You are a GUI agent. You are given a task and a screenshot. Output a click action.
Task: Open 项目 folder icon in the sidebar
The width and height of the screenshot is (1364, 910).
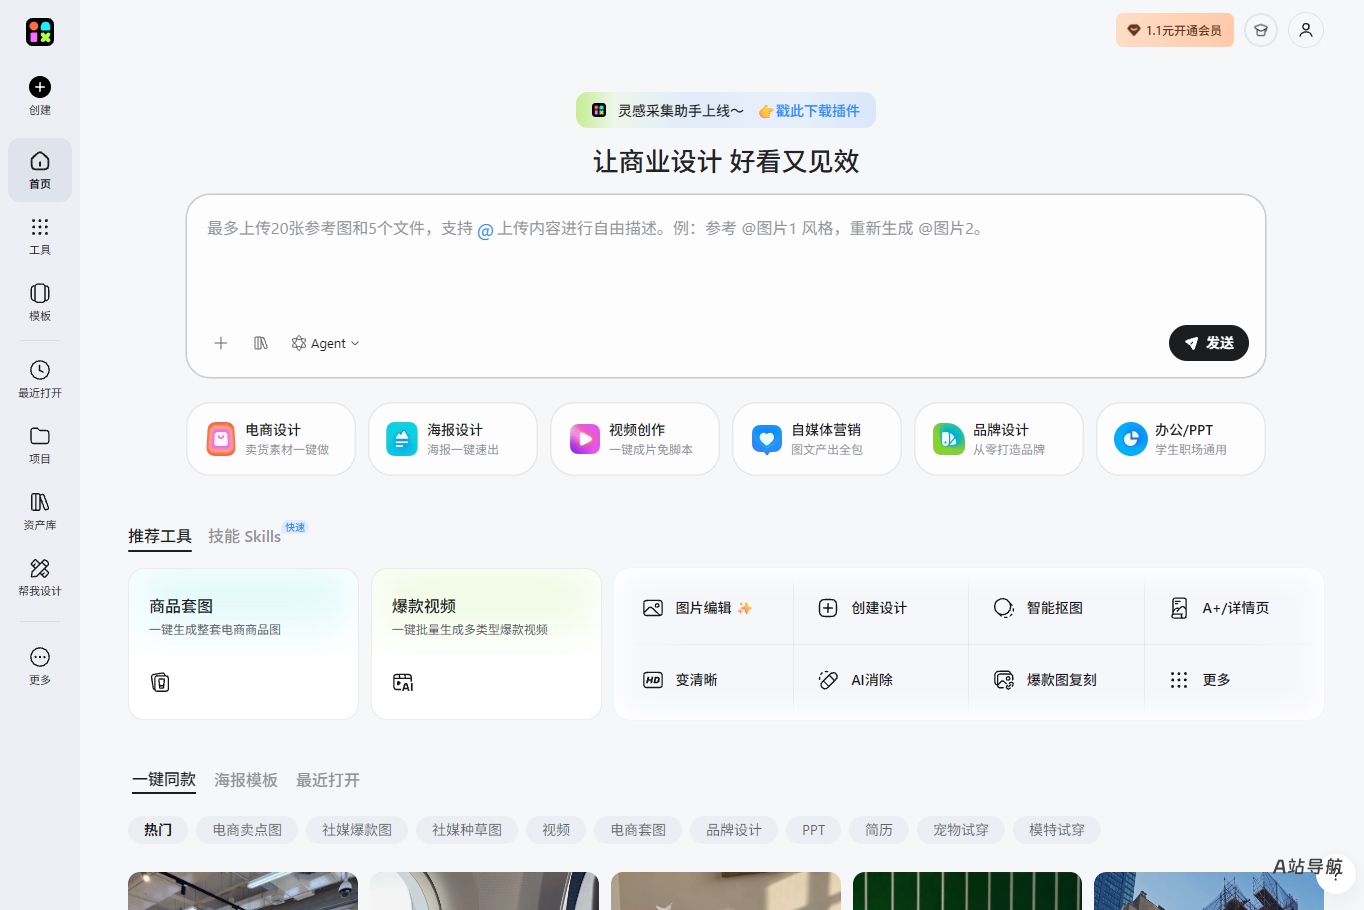click(40, 436)
